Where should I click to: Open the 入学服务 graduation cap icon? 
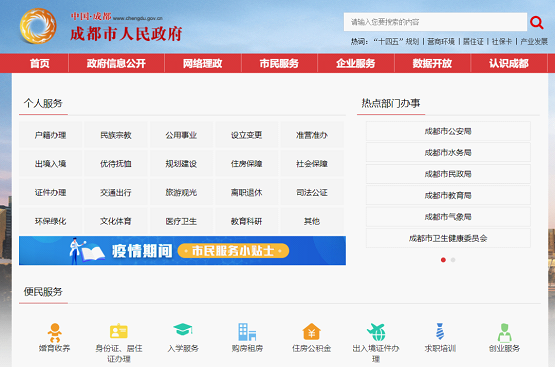click(183, 329)
